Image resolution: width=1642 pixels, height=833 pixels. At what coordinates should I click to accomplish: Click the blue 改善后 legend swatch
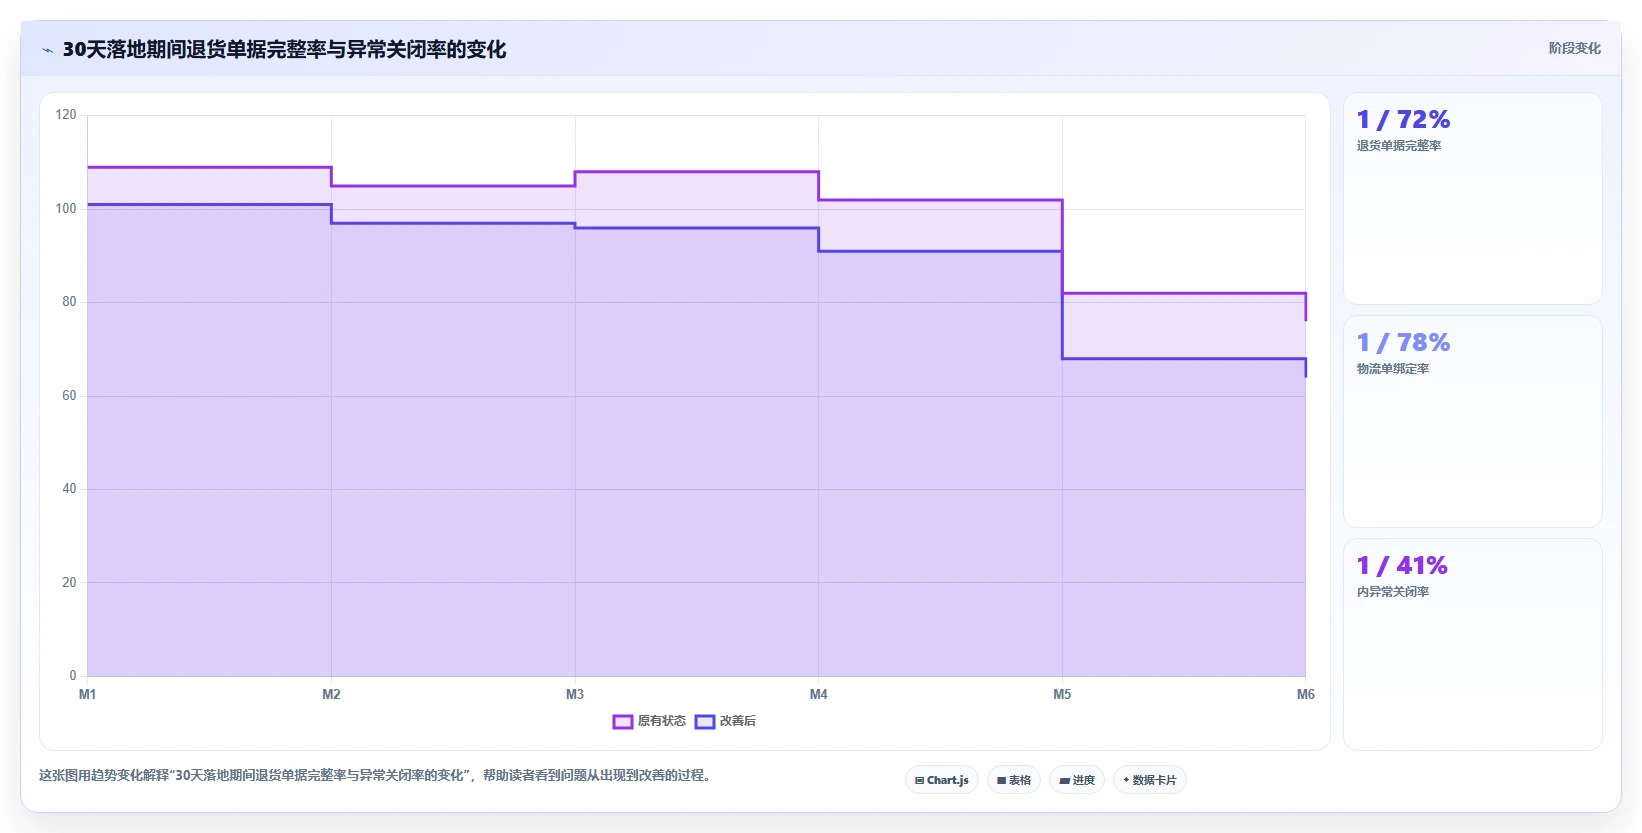705,722
